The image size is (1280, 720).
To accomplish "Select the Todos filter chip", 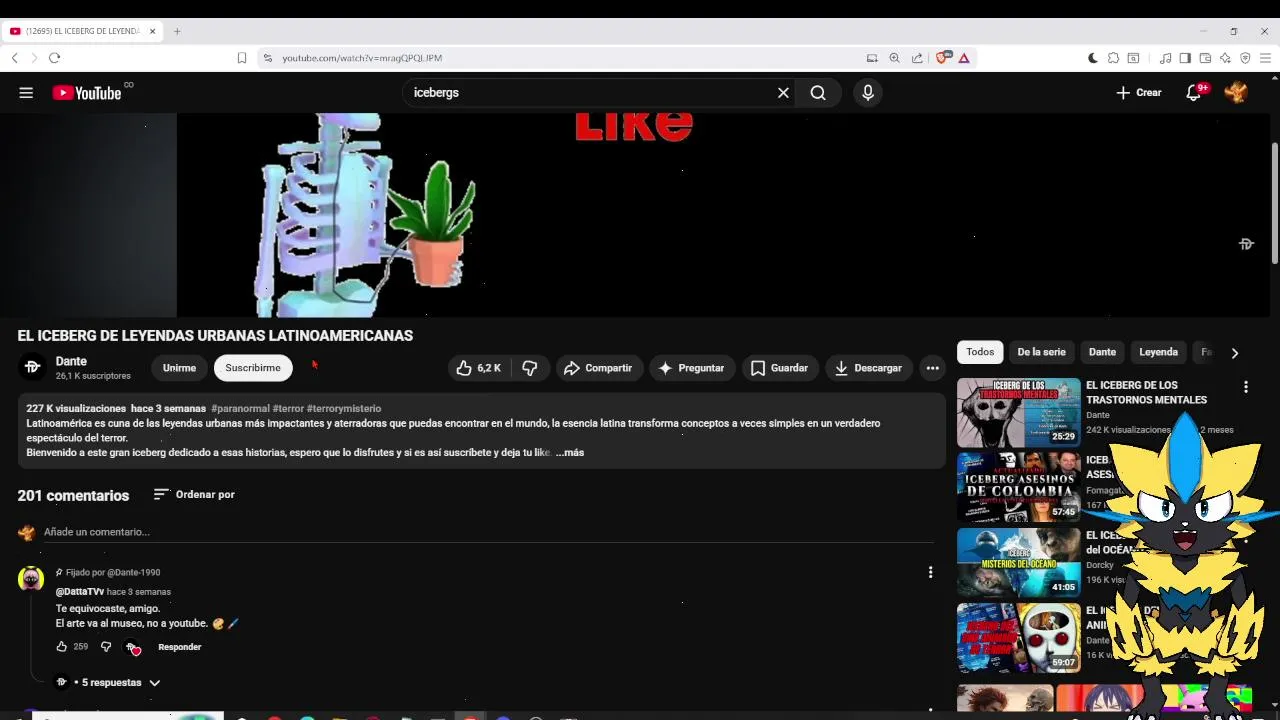I will (x=980, y=352).
